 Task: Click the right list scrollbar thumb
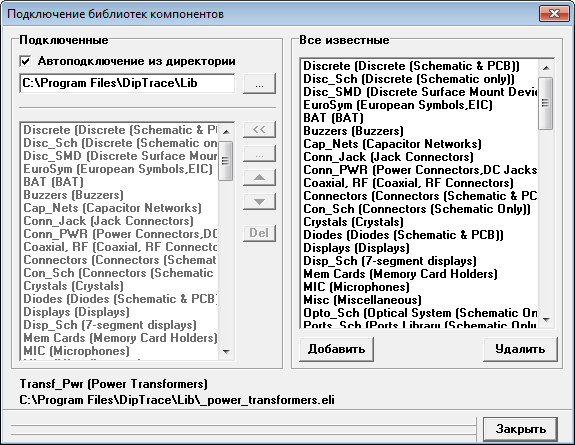[546, 103]
